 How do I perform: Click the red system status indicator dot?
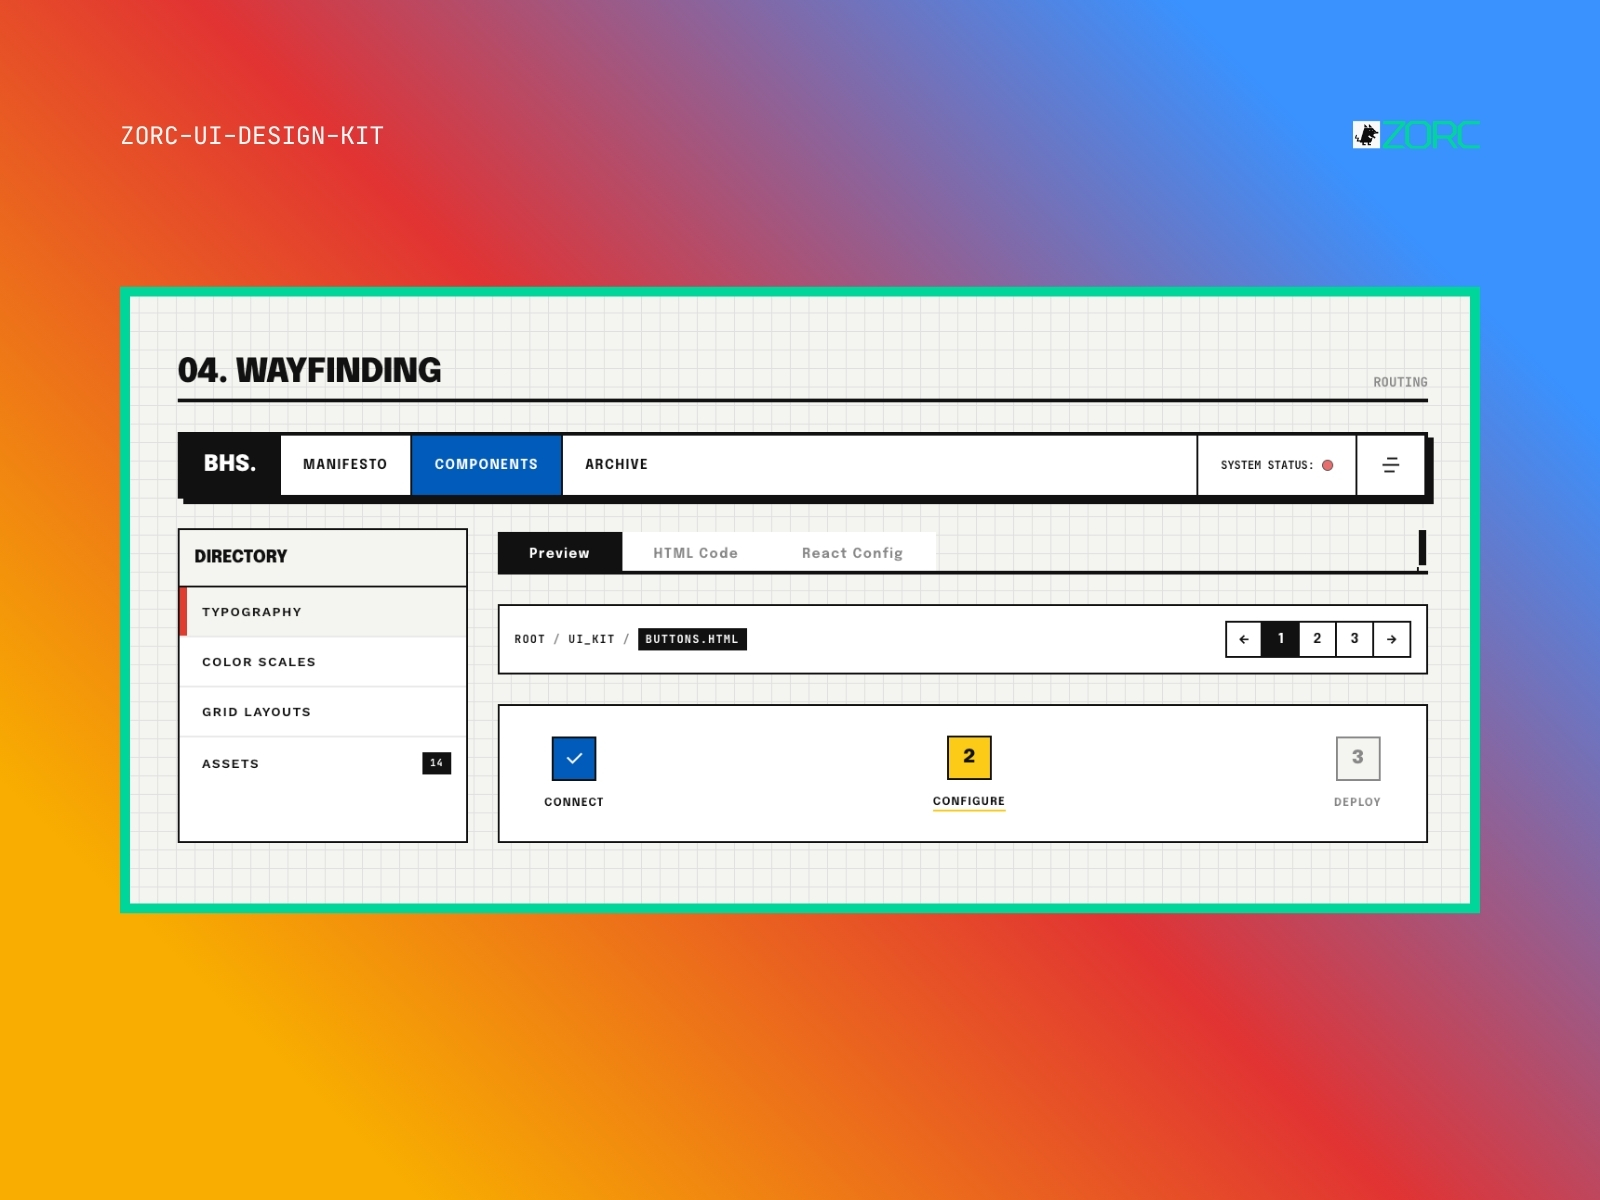point(1328,465)
